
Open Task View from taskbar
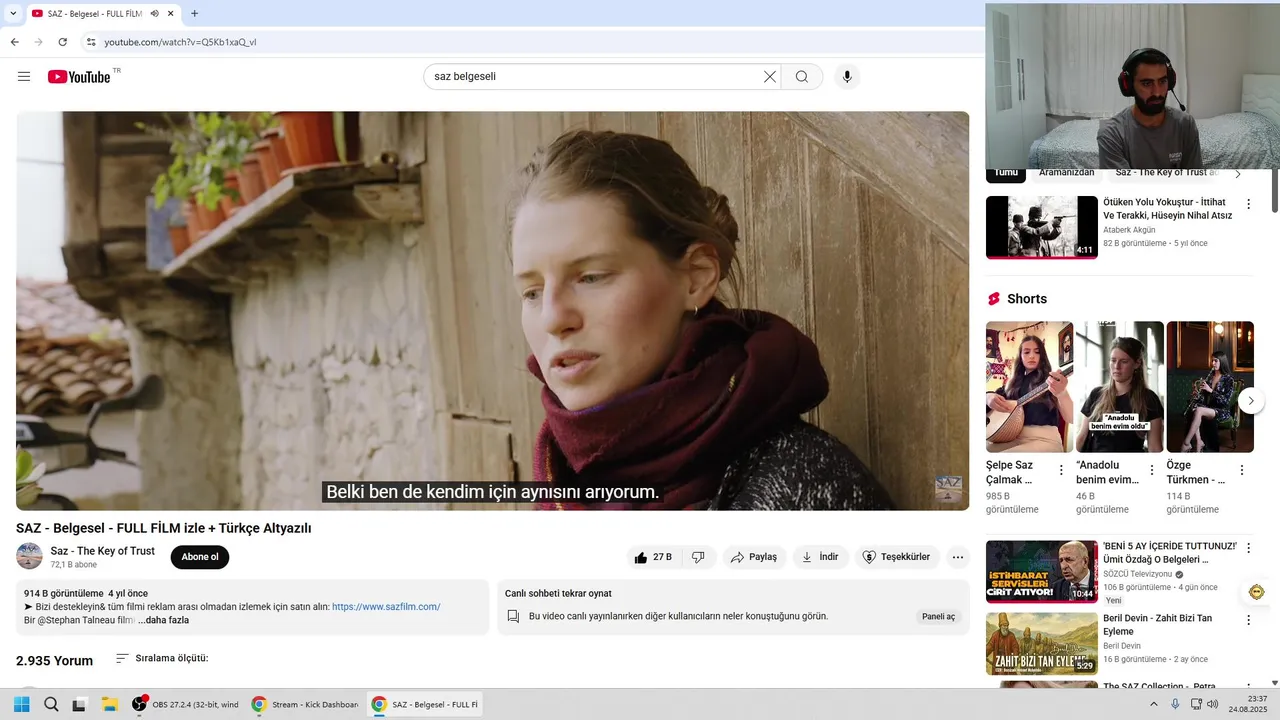click(x=79, y=704)
